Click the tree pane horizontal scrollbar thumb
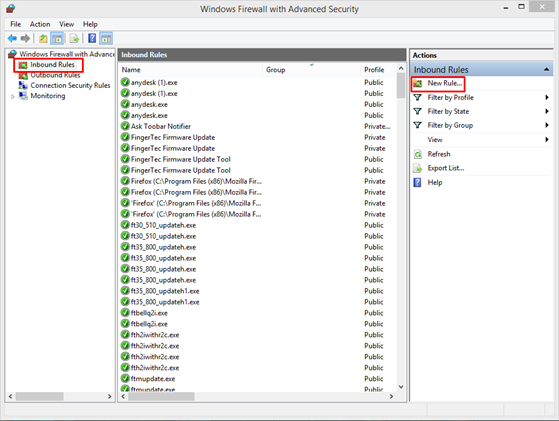This screenshot has width=559, height=421. click(40, 396)
